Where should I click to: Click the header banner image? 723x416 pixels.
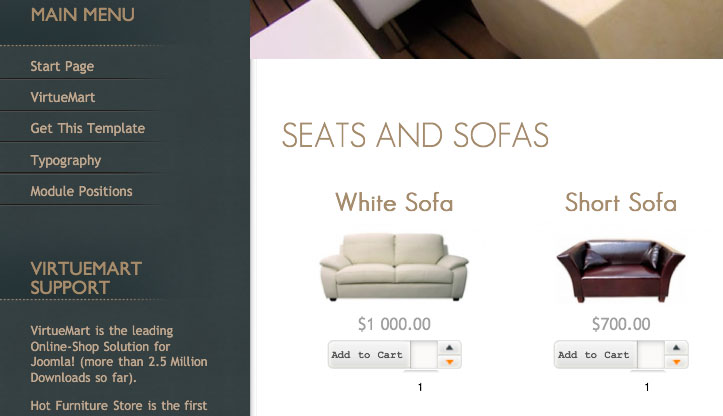pyautogui.click(x=486, y=29)
